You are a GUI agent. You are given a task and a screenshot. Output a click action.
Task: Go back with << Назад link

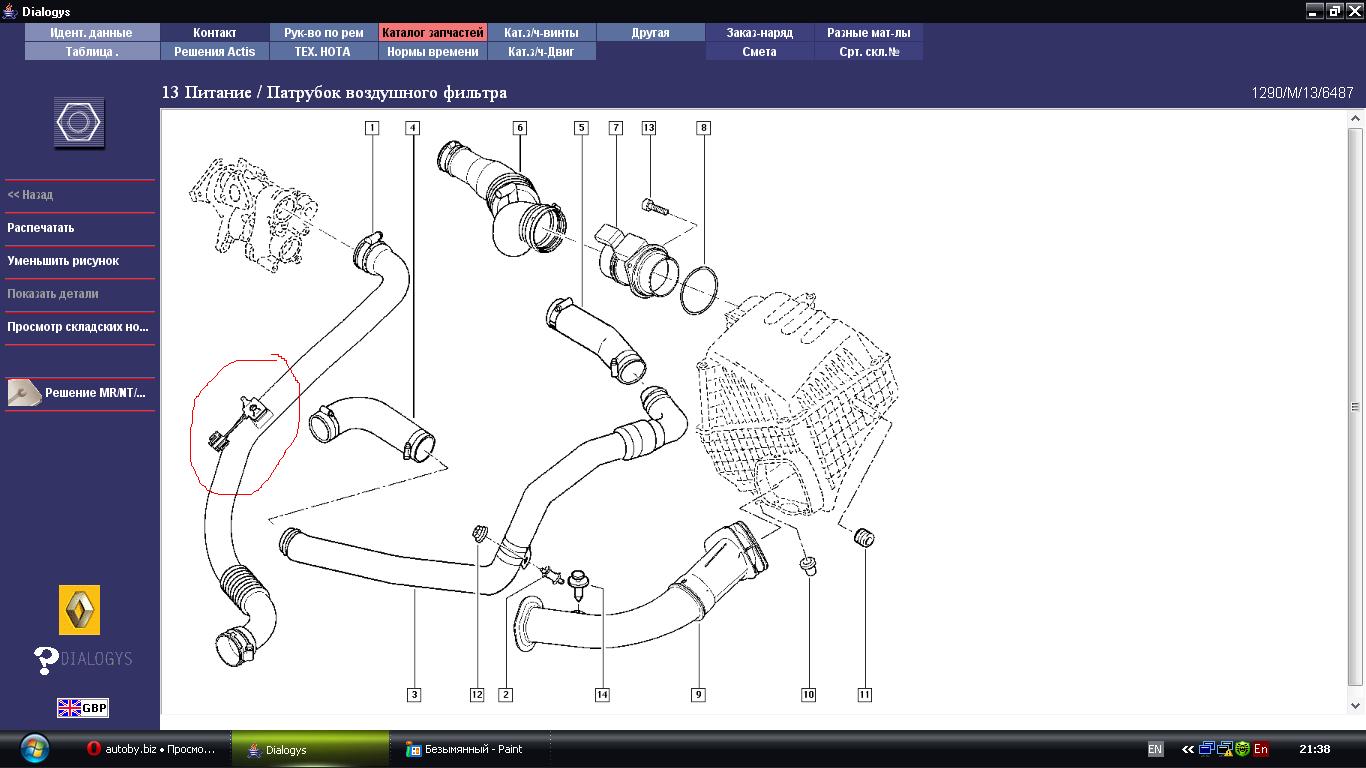point(31,195)
